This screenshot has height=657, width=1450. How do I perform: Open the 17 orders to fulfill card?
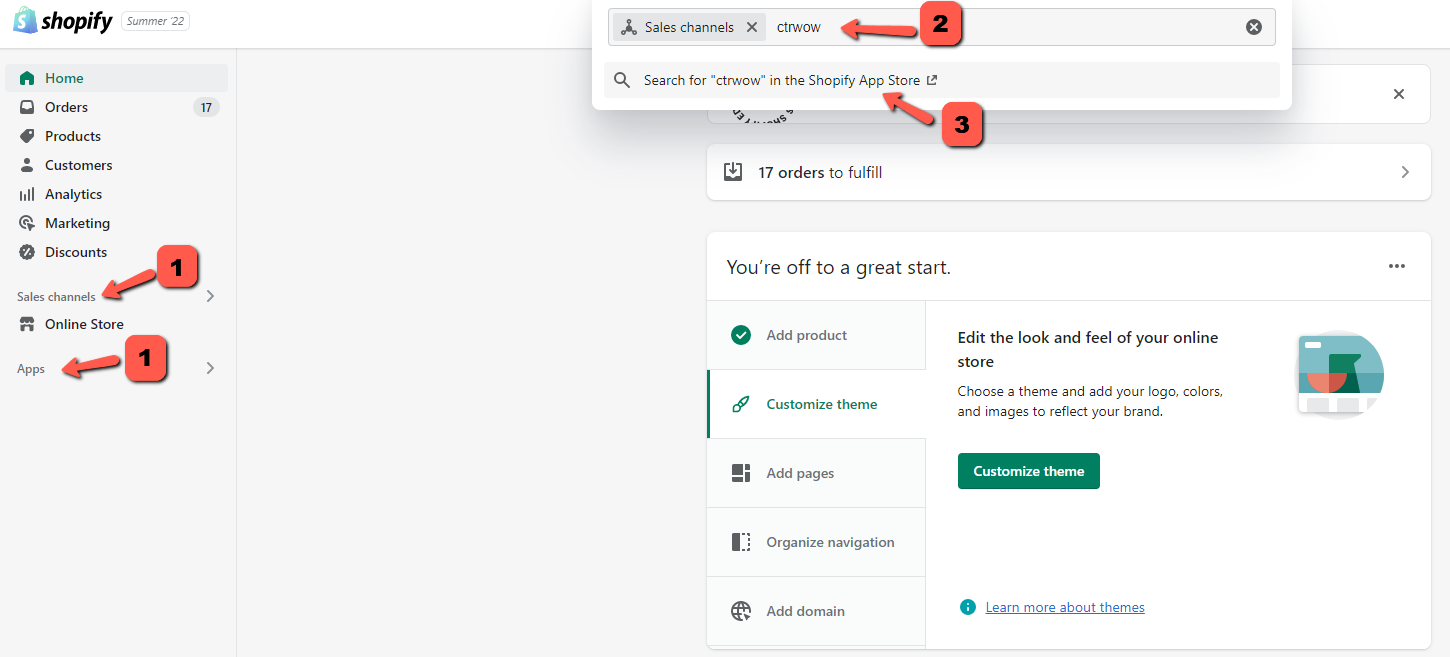tap(1068, 172)
